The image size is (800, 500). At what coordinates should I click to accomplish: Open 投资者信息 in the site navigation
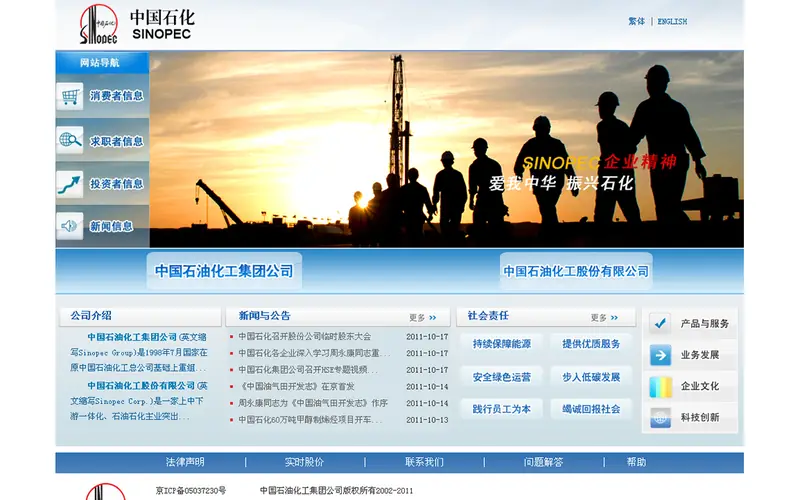[117, 184]
